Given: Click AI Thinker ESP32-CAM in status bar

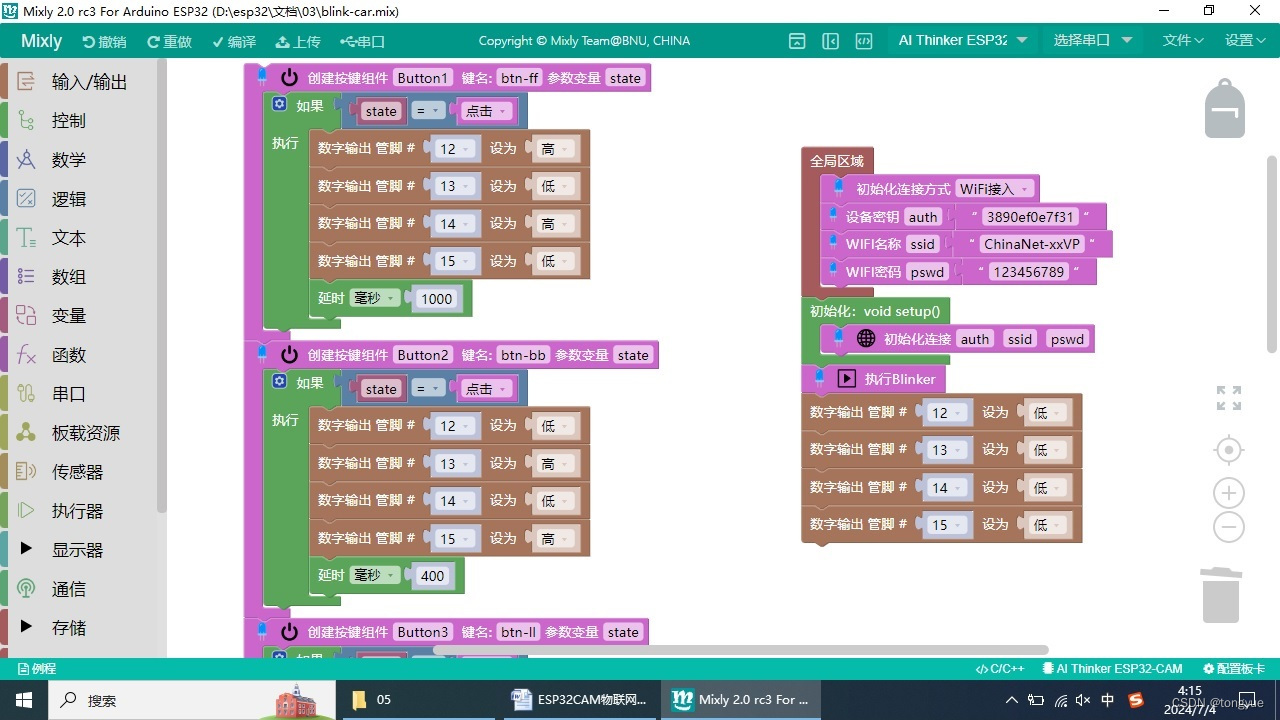Looking at the screenshot, I should [1112, 668].
